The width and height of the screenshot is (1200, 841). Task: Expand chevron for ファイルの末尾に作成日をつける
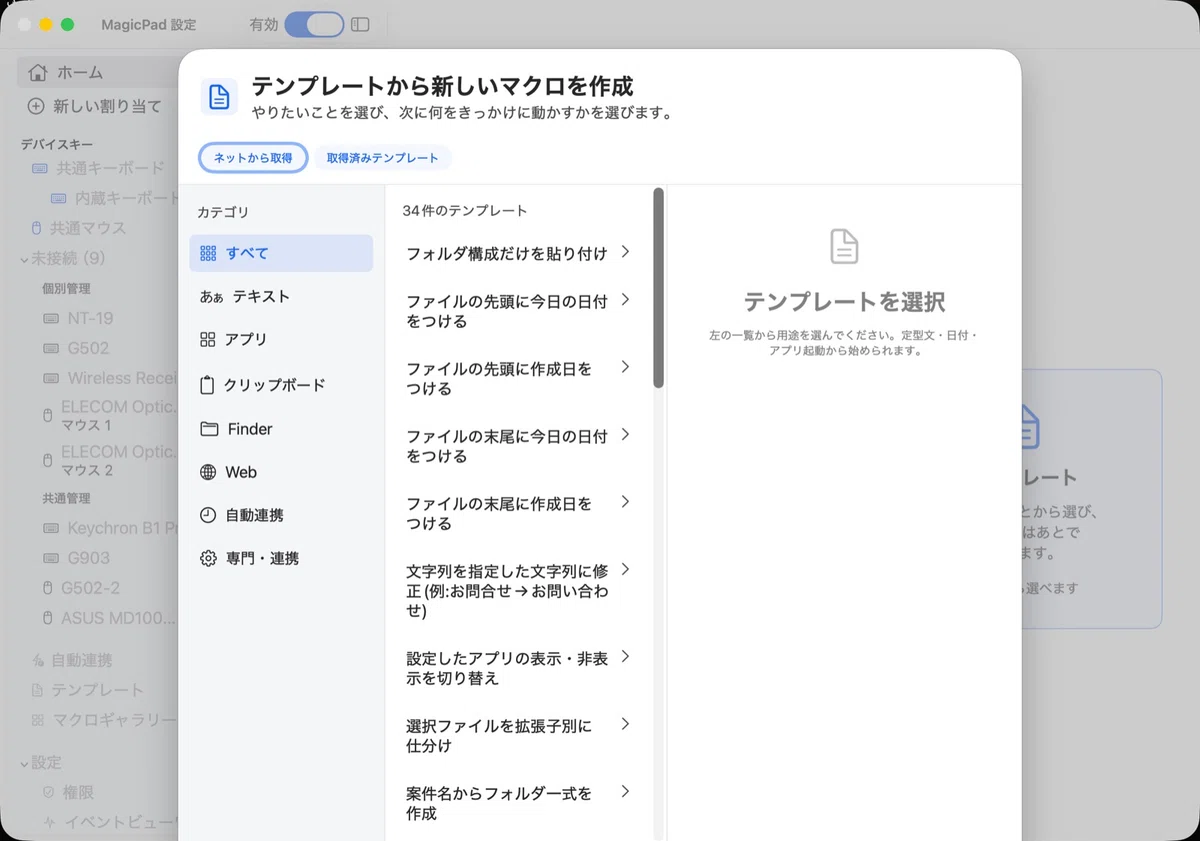click(625, 501)
